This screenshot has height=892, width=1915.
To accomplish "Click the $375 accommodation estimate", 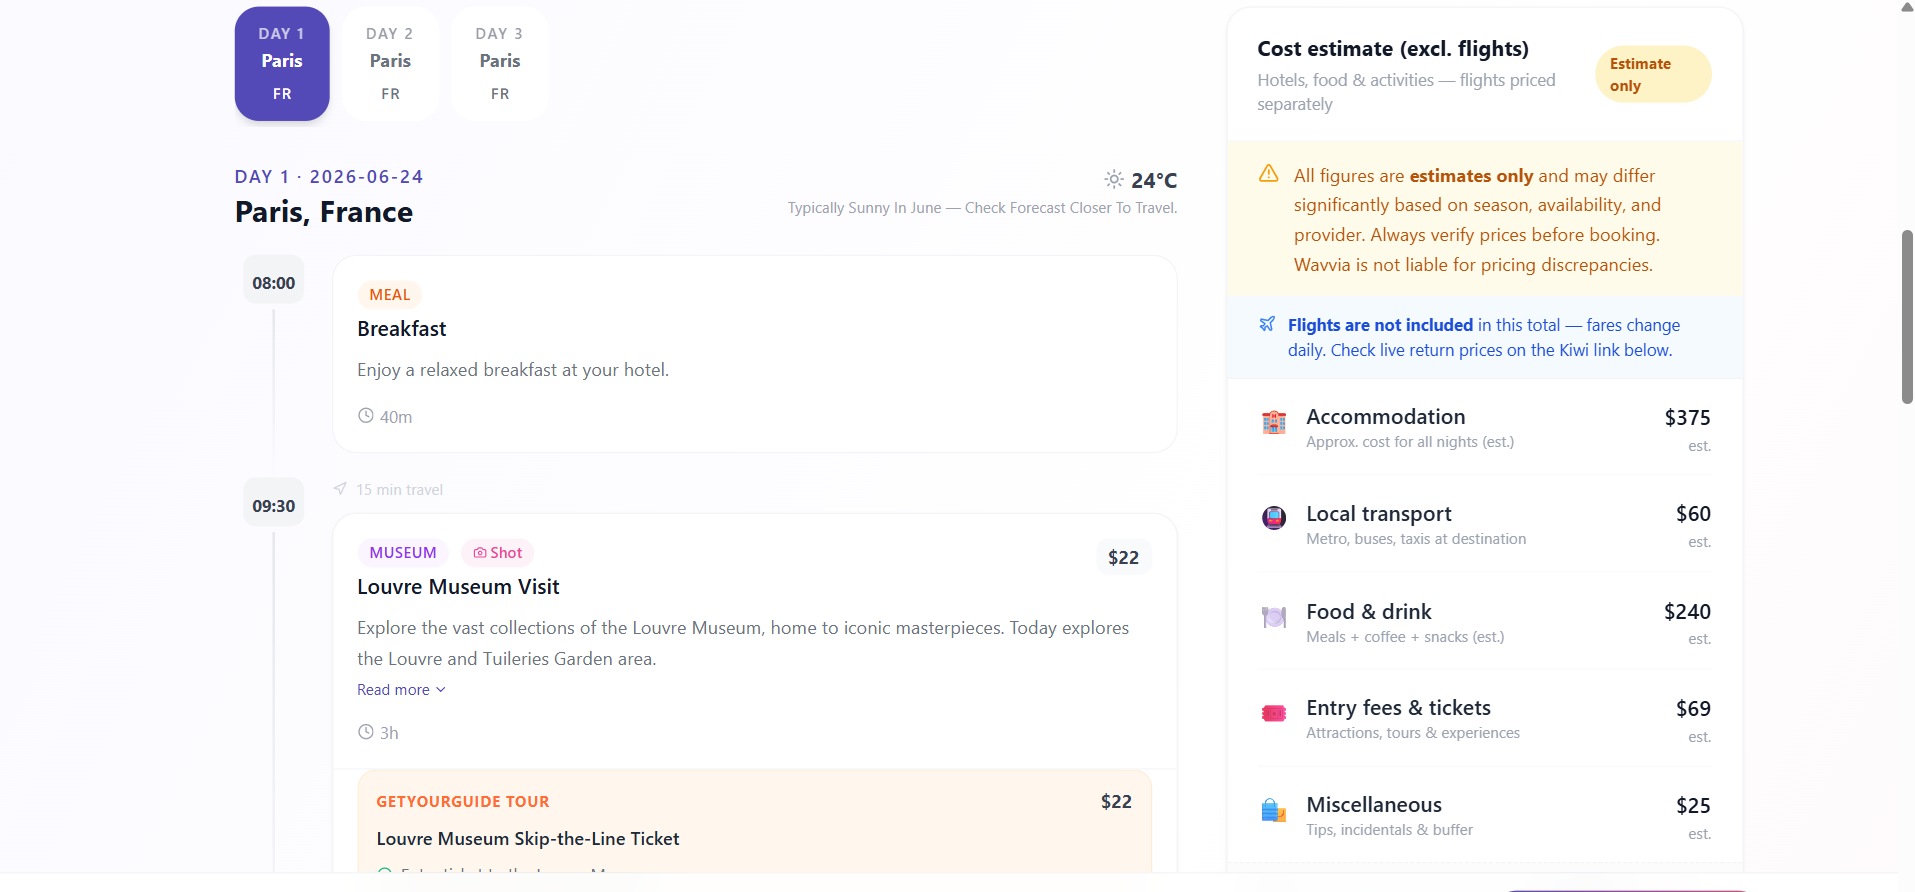I will coord(1687,418).
